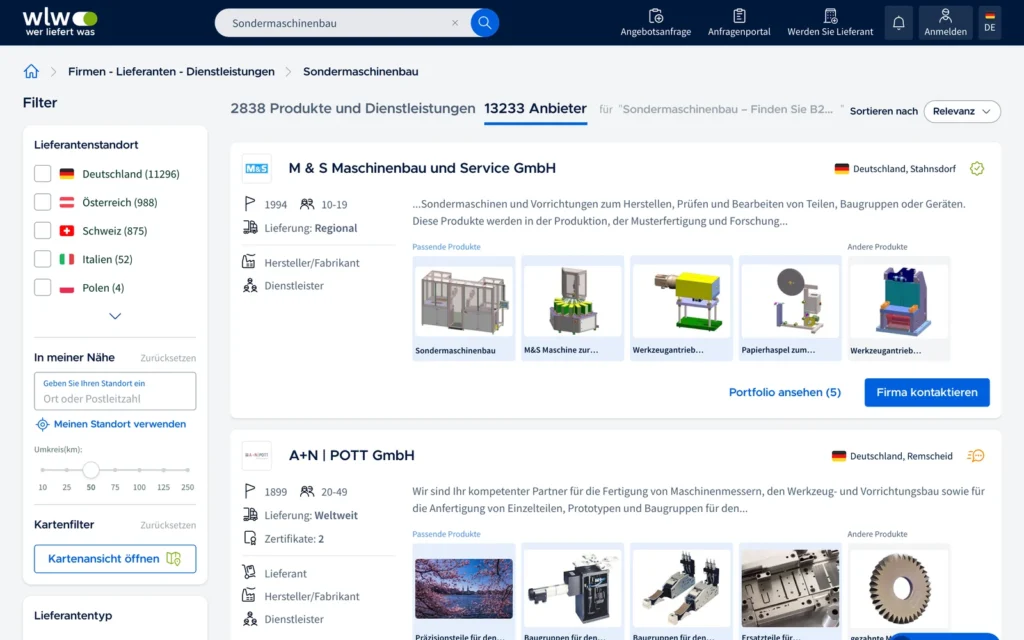Check the Deutschland (11296) filter
The width and height of the screenshot is (1024, 640).
[42, 174]
